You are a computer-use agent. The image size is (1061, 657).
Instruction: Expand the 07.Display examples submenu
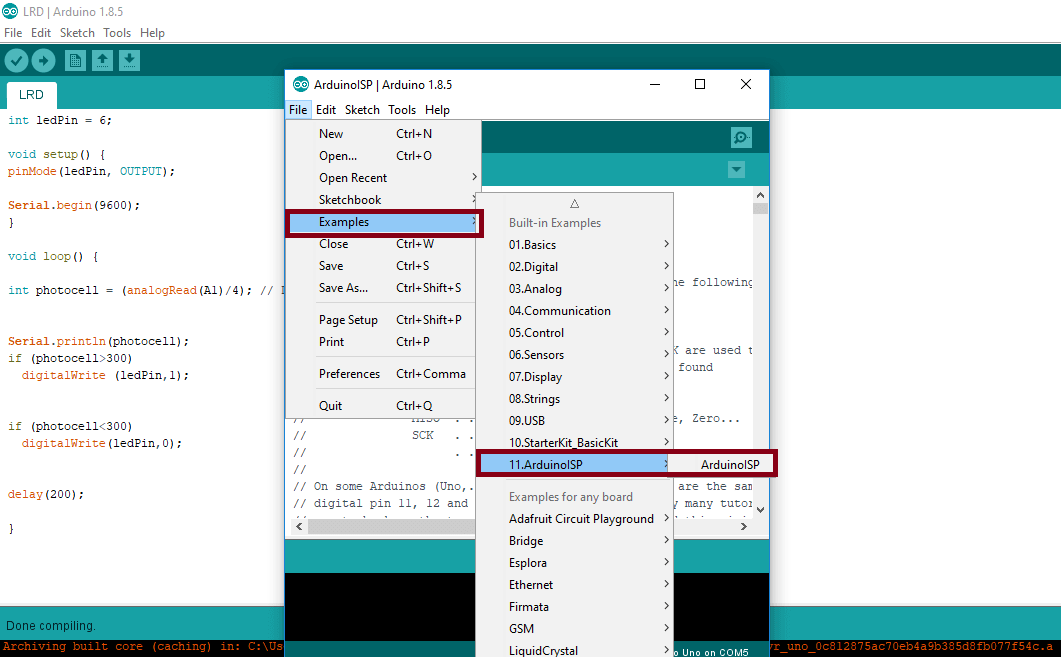574,377
